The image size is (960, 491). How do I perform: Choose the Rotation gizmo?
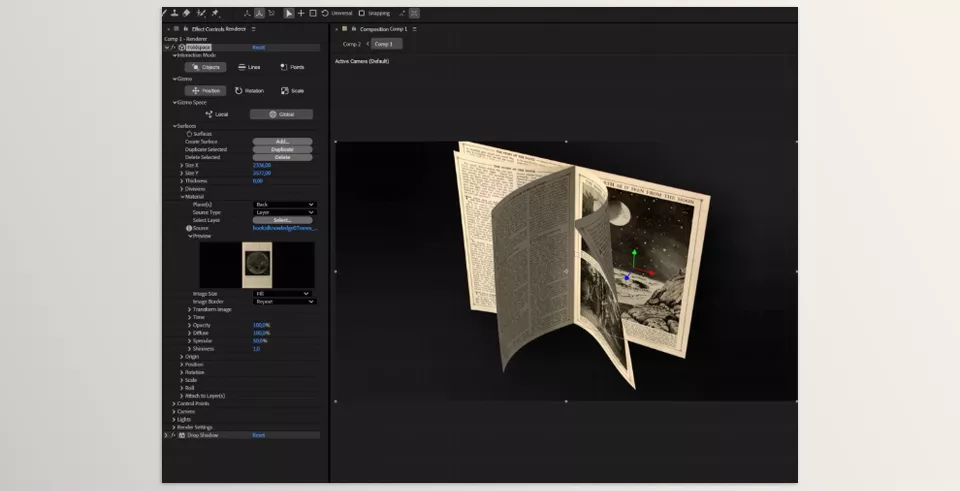click(x=249, y=91)
